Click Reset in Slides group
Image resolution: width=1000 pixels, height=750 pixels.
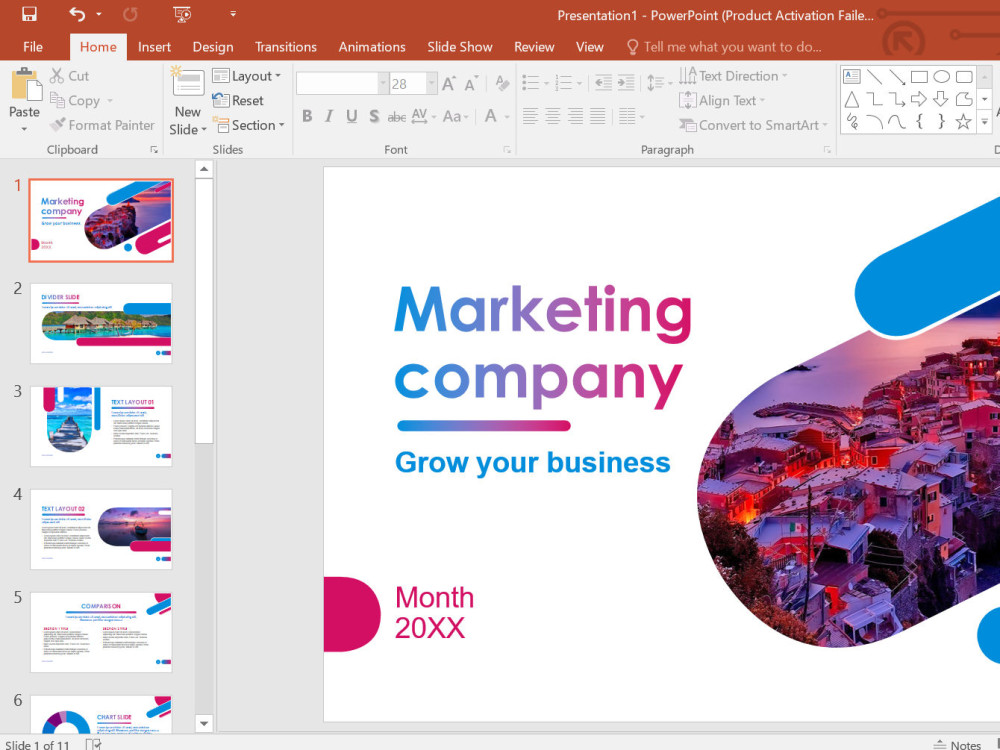pos(239,101)
